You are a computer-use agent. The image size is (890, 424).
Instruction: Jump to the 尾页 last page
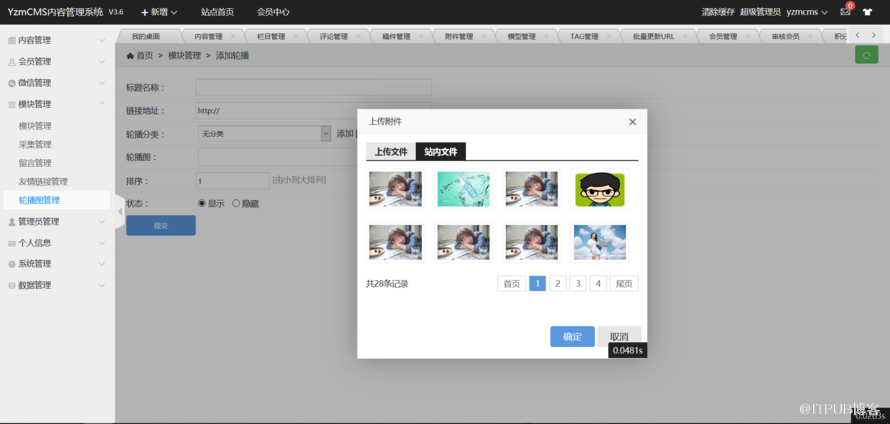[624, 284]
